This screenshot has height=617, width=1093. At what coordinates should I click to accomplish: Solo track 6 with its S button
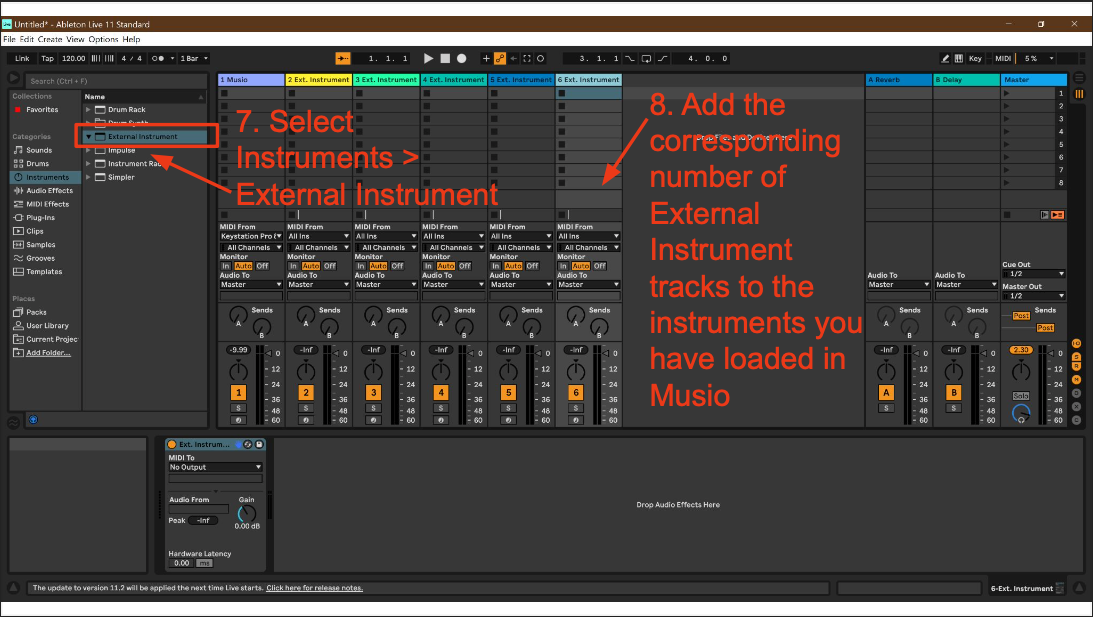coord(576,408)
